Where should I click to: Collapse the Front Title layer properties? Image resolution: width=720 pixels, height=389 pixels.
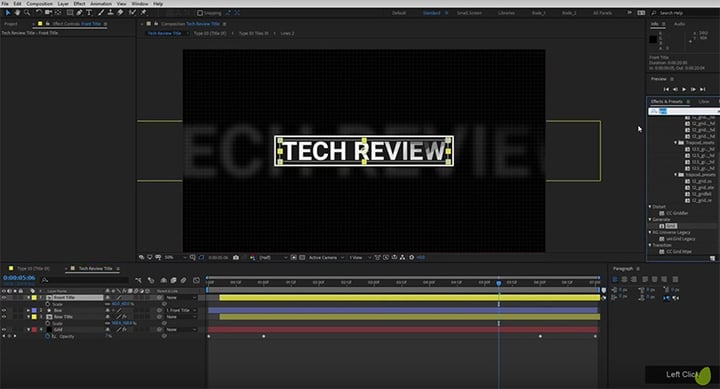28,298
